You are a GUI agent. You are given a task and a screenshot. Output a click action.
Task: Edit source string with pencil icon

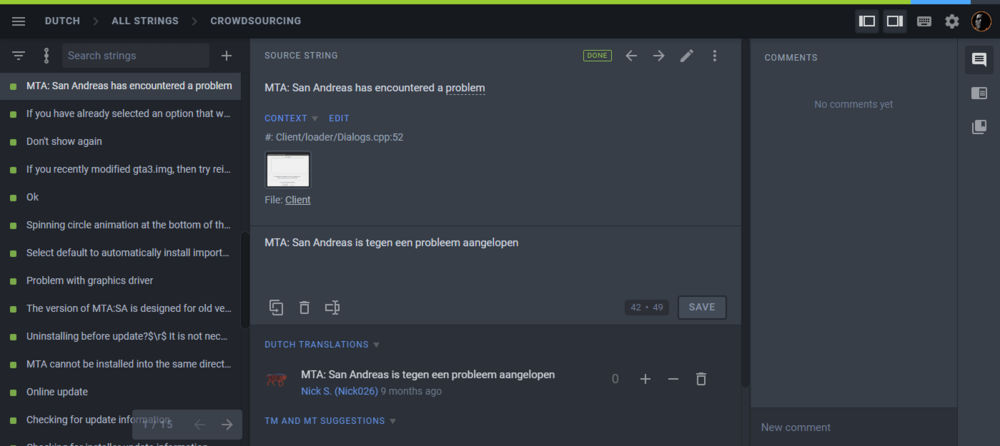(686, 56)
